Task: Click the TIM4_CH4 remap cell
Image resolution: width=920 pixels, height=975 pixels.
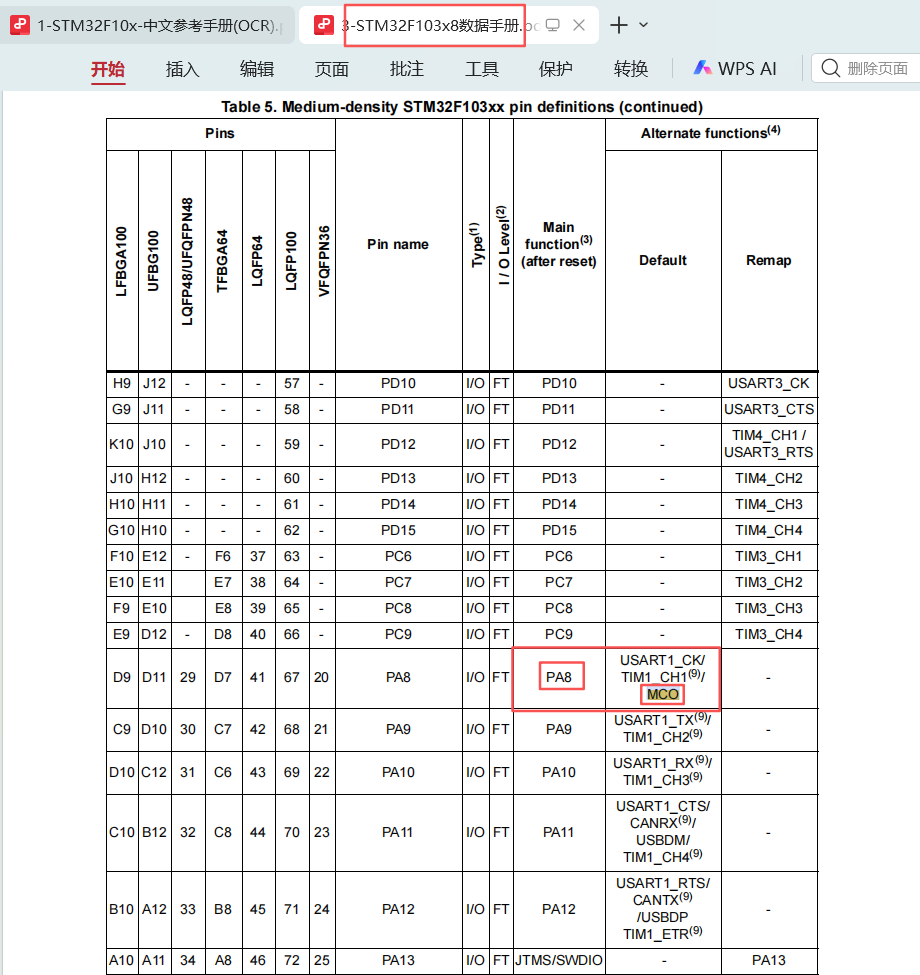Action: 768,530
